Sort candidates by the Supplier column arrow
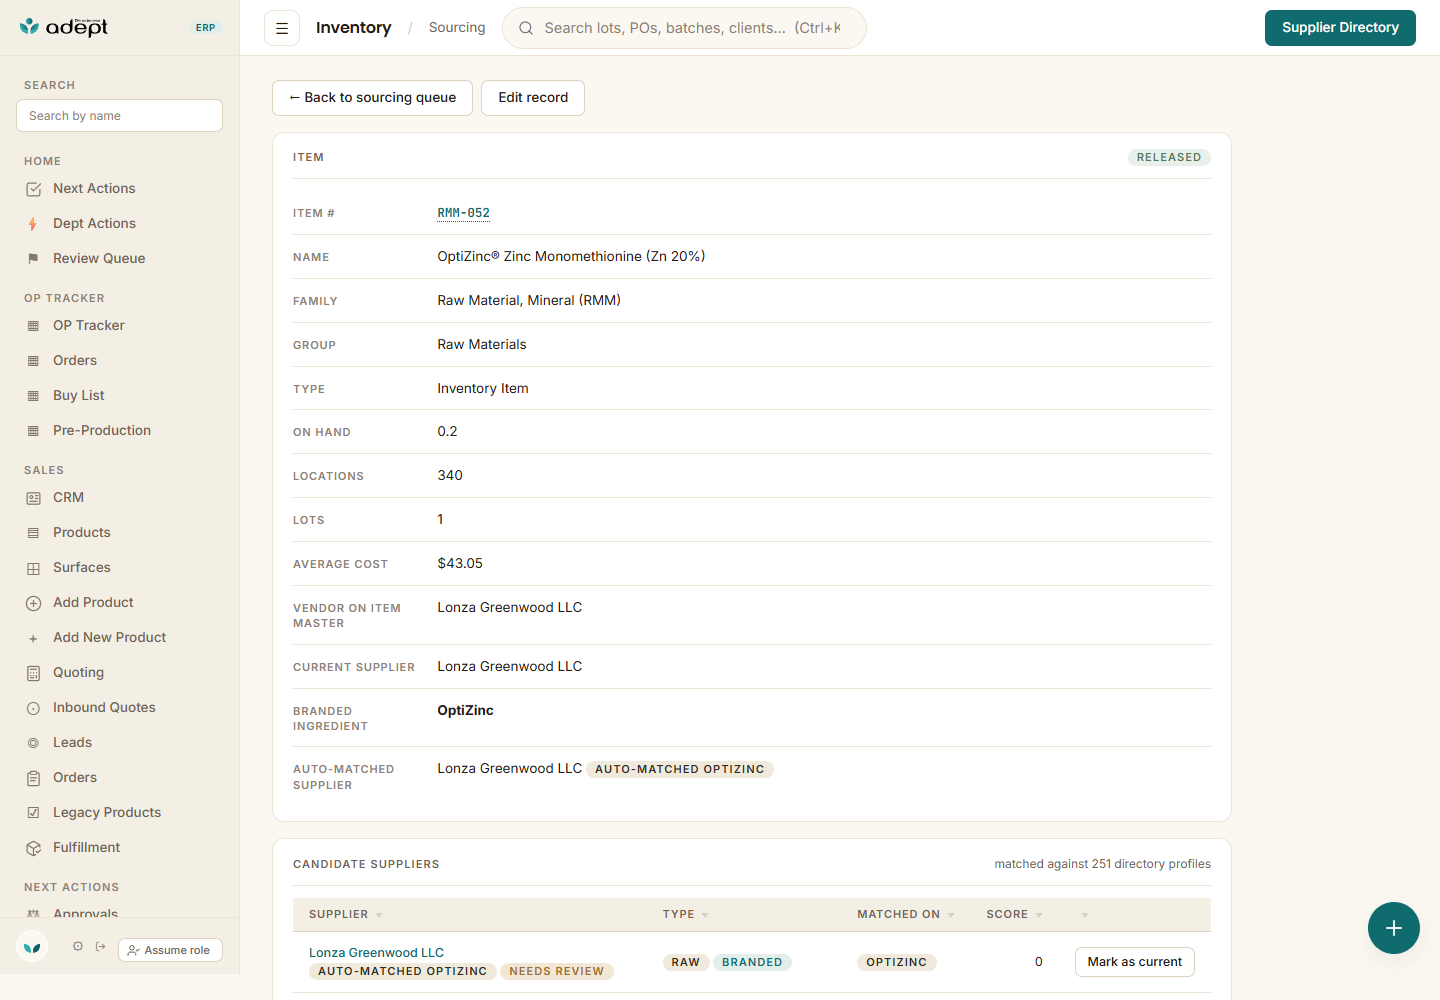This screenshot has height=1000, width=1440. 379,915
